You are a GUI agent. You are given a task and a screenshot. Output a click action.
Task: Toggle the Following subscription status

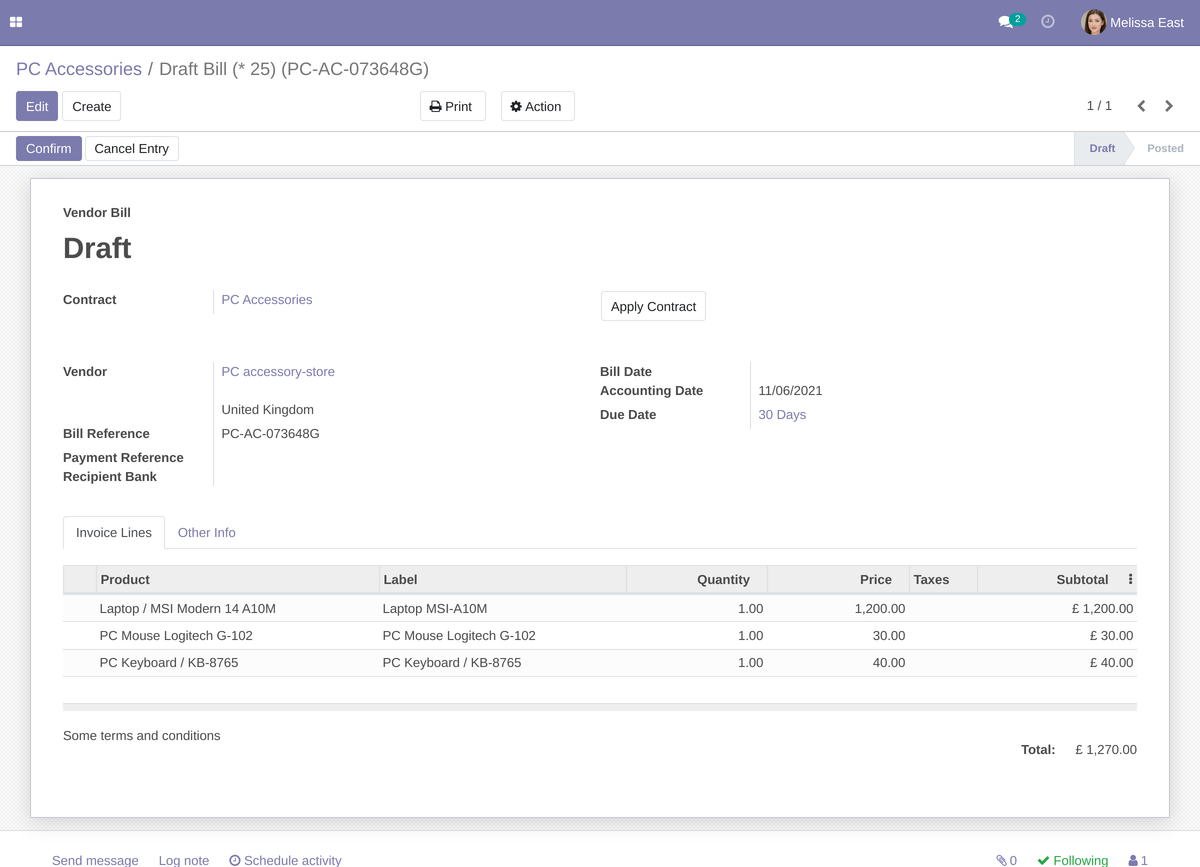pos(1073,860)
